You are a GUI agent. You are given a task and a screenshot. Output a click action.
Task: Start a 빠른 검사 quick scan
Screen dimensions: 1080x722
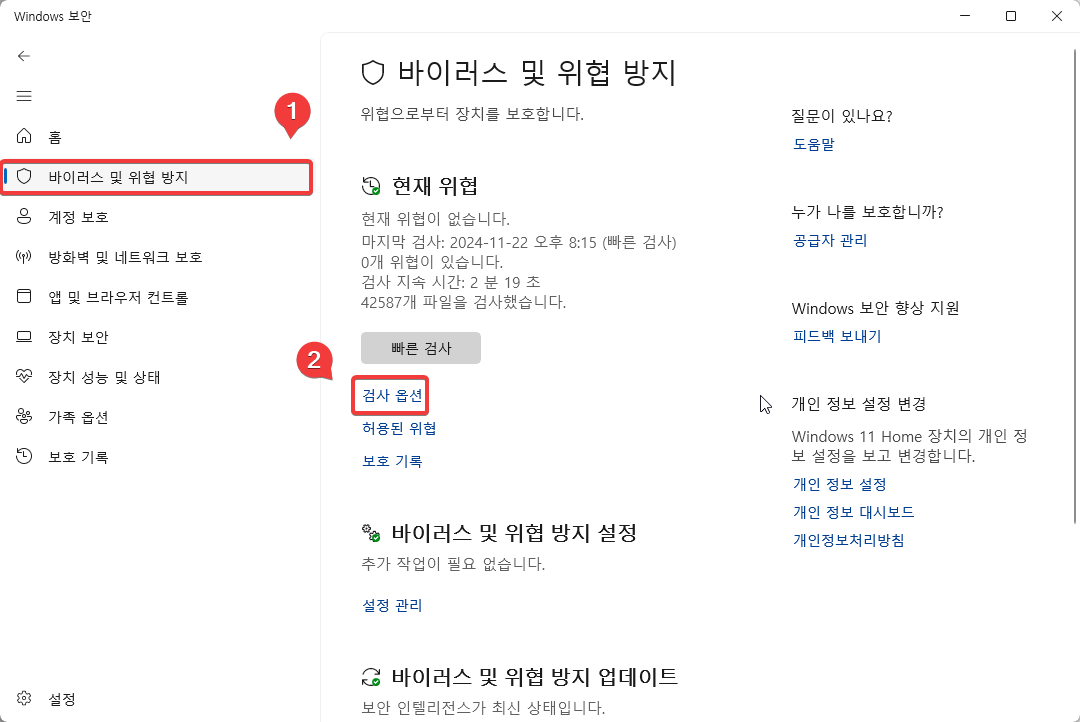420,347
